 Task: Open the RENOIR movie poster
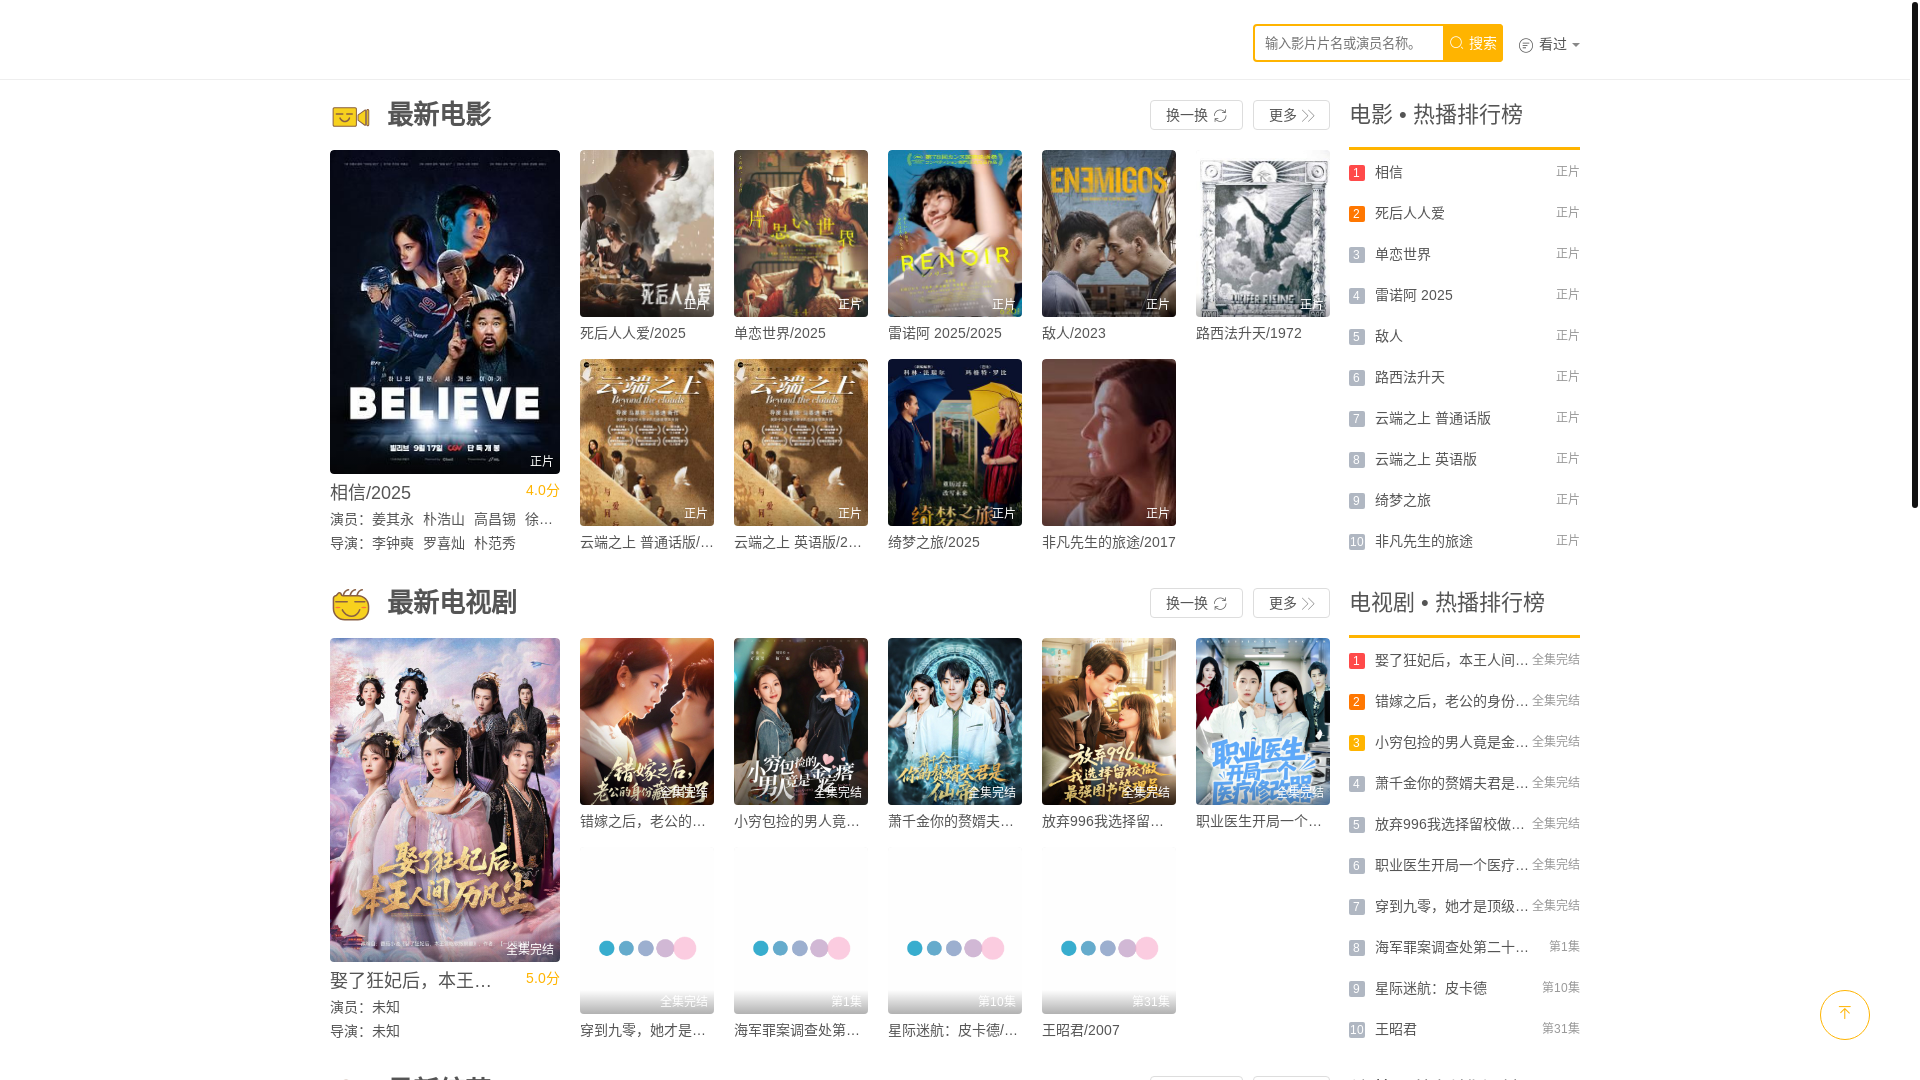(x=954, y=233)
